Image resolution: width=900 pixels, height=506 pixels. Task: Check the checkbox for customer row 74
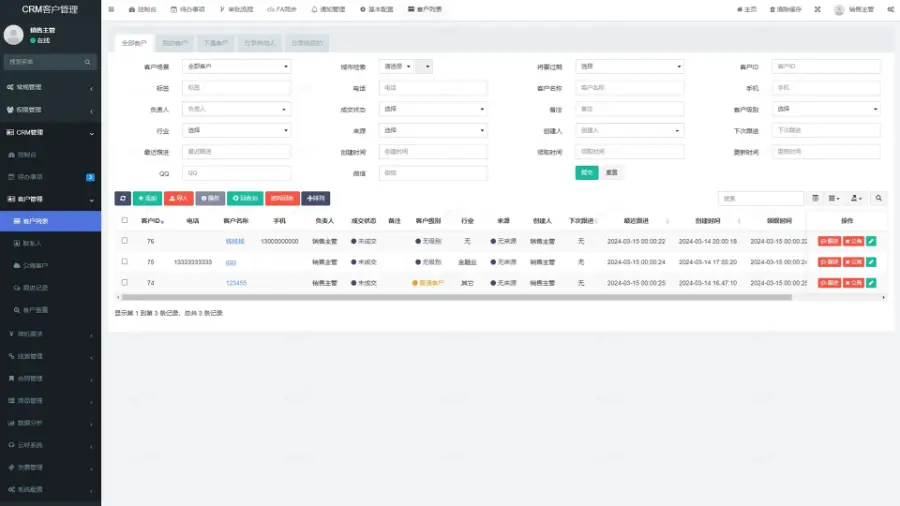tap(125, 283)
